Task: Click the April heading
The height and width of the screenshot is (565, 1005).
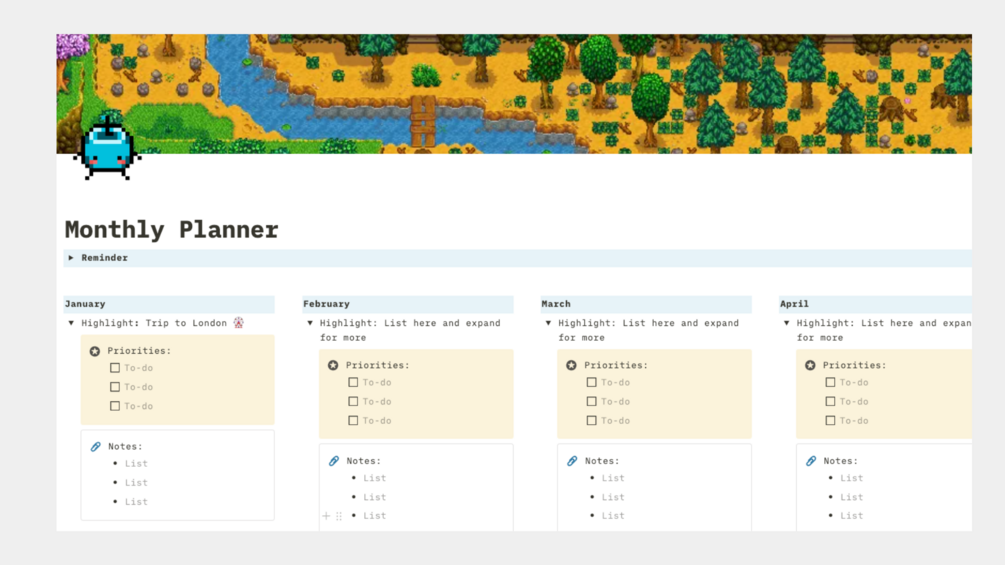Action: click(794, 304)
